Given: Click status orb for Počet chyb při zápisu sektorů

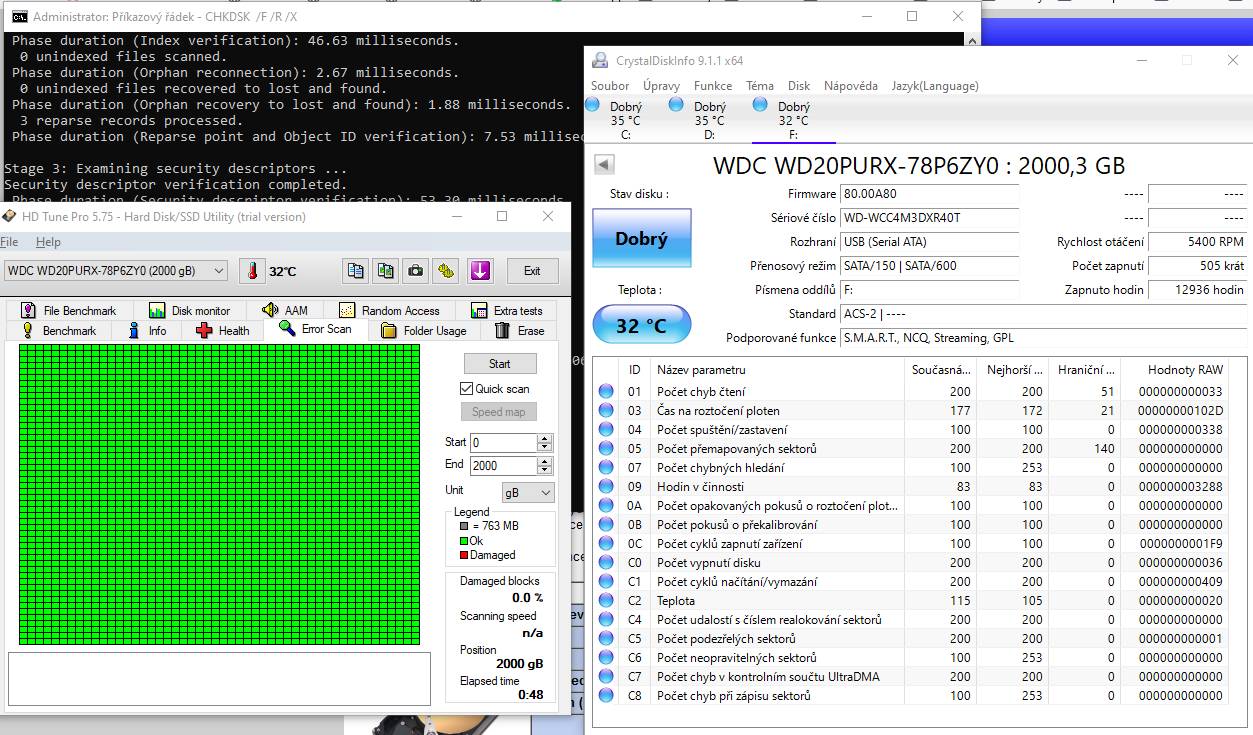Looking at the screenshot, I should pyautogui.click(x=606, y=696).
